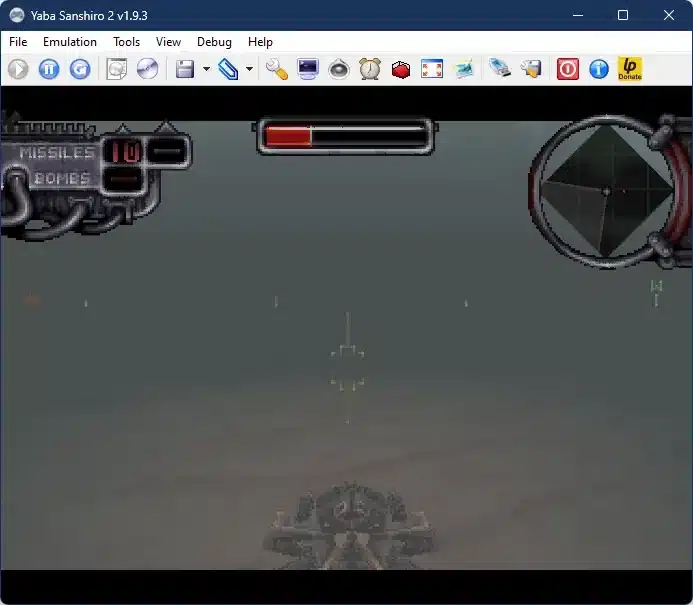Toggle fullscreen with the expand arrows icon
693x605 pixels.
click(x=432, y=69)
